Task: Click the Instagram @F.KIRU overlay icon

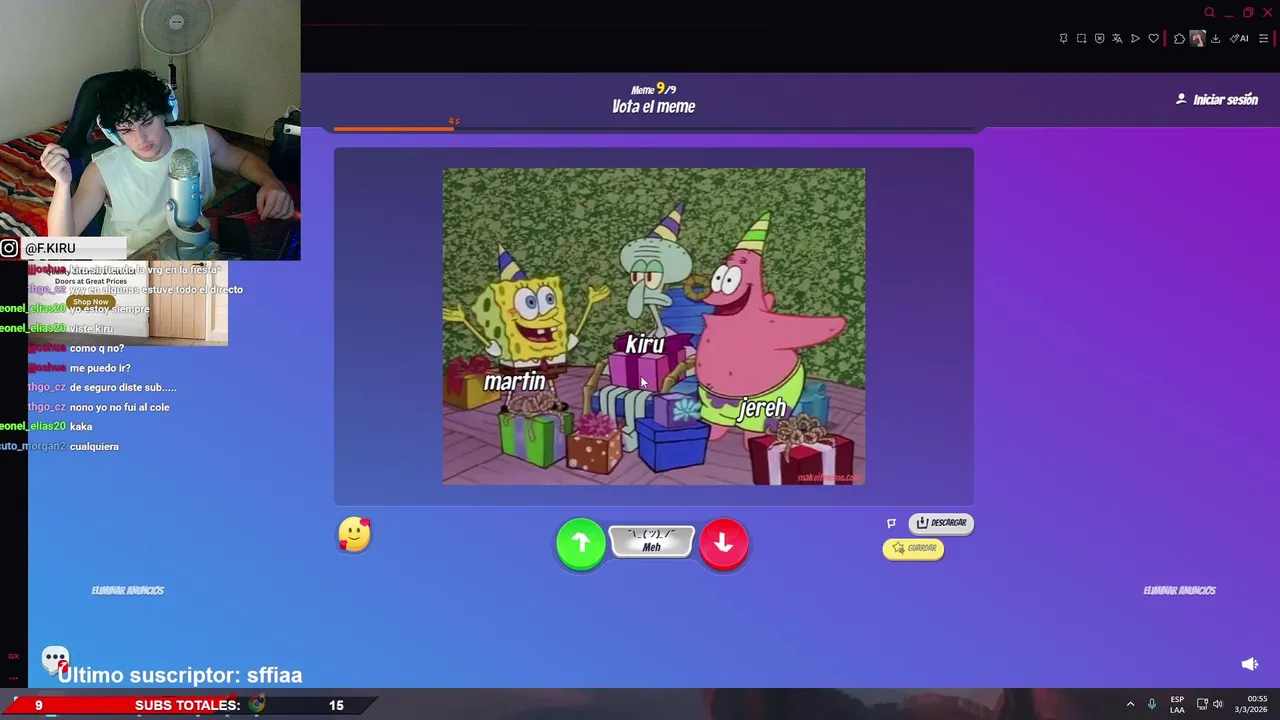Action: click(x=9, y=248)
